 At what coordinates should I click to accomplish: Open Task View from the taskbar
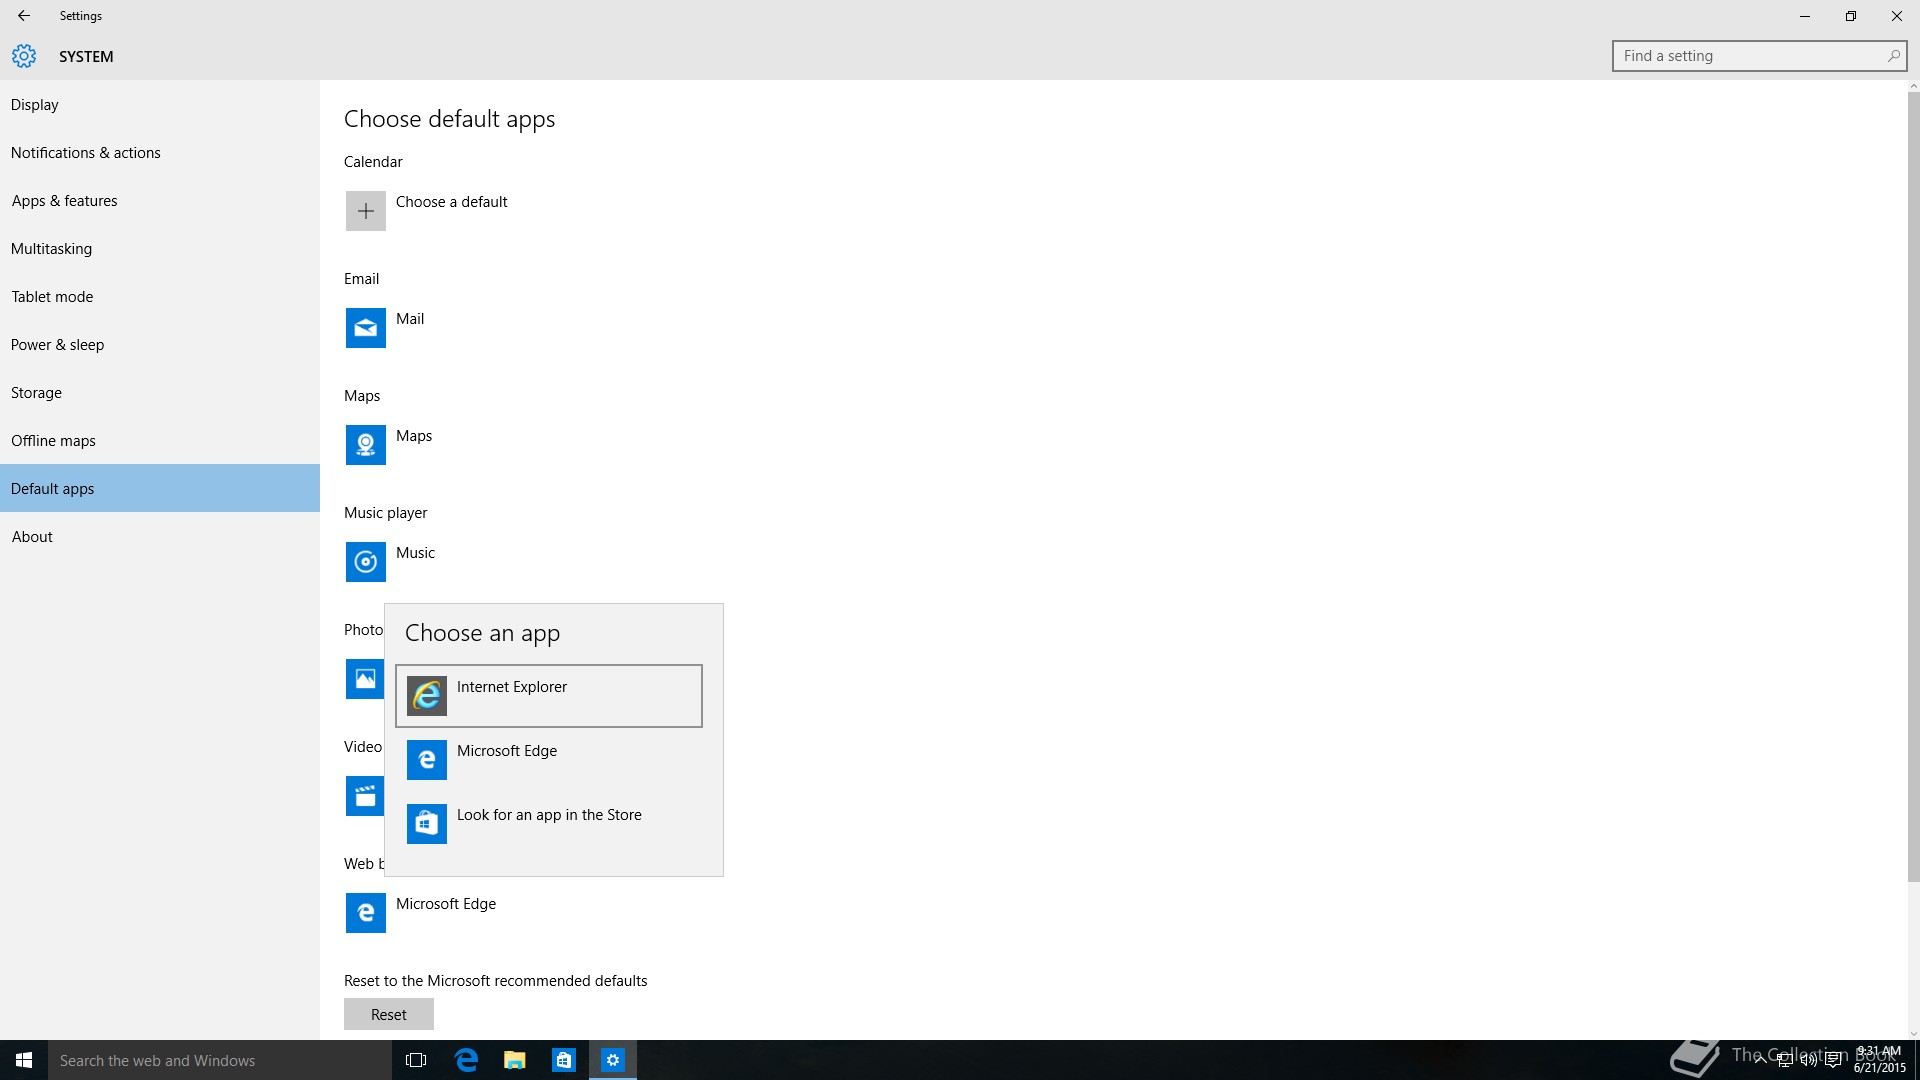click(416, 1060)
